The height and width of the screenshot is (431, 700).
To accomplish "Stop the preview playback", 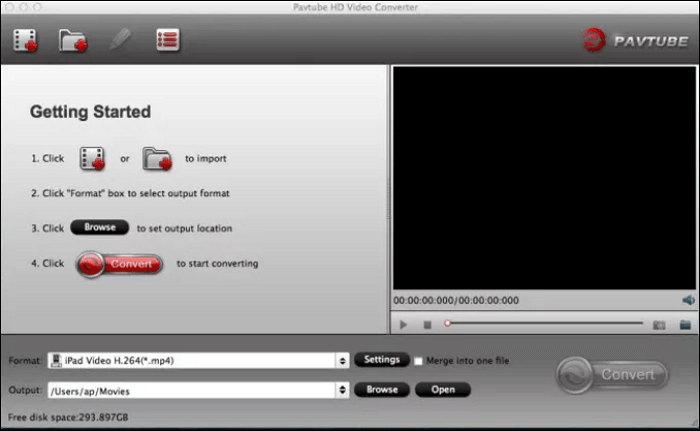I will pyautogui.click(x=427, y=325).
